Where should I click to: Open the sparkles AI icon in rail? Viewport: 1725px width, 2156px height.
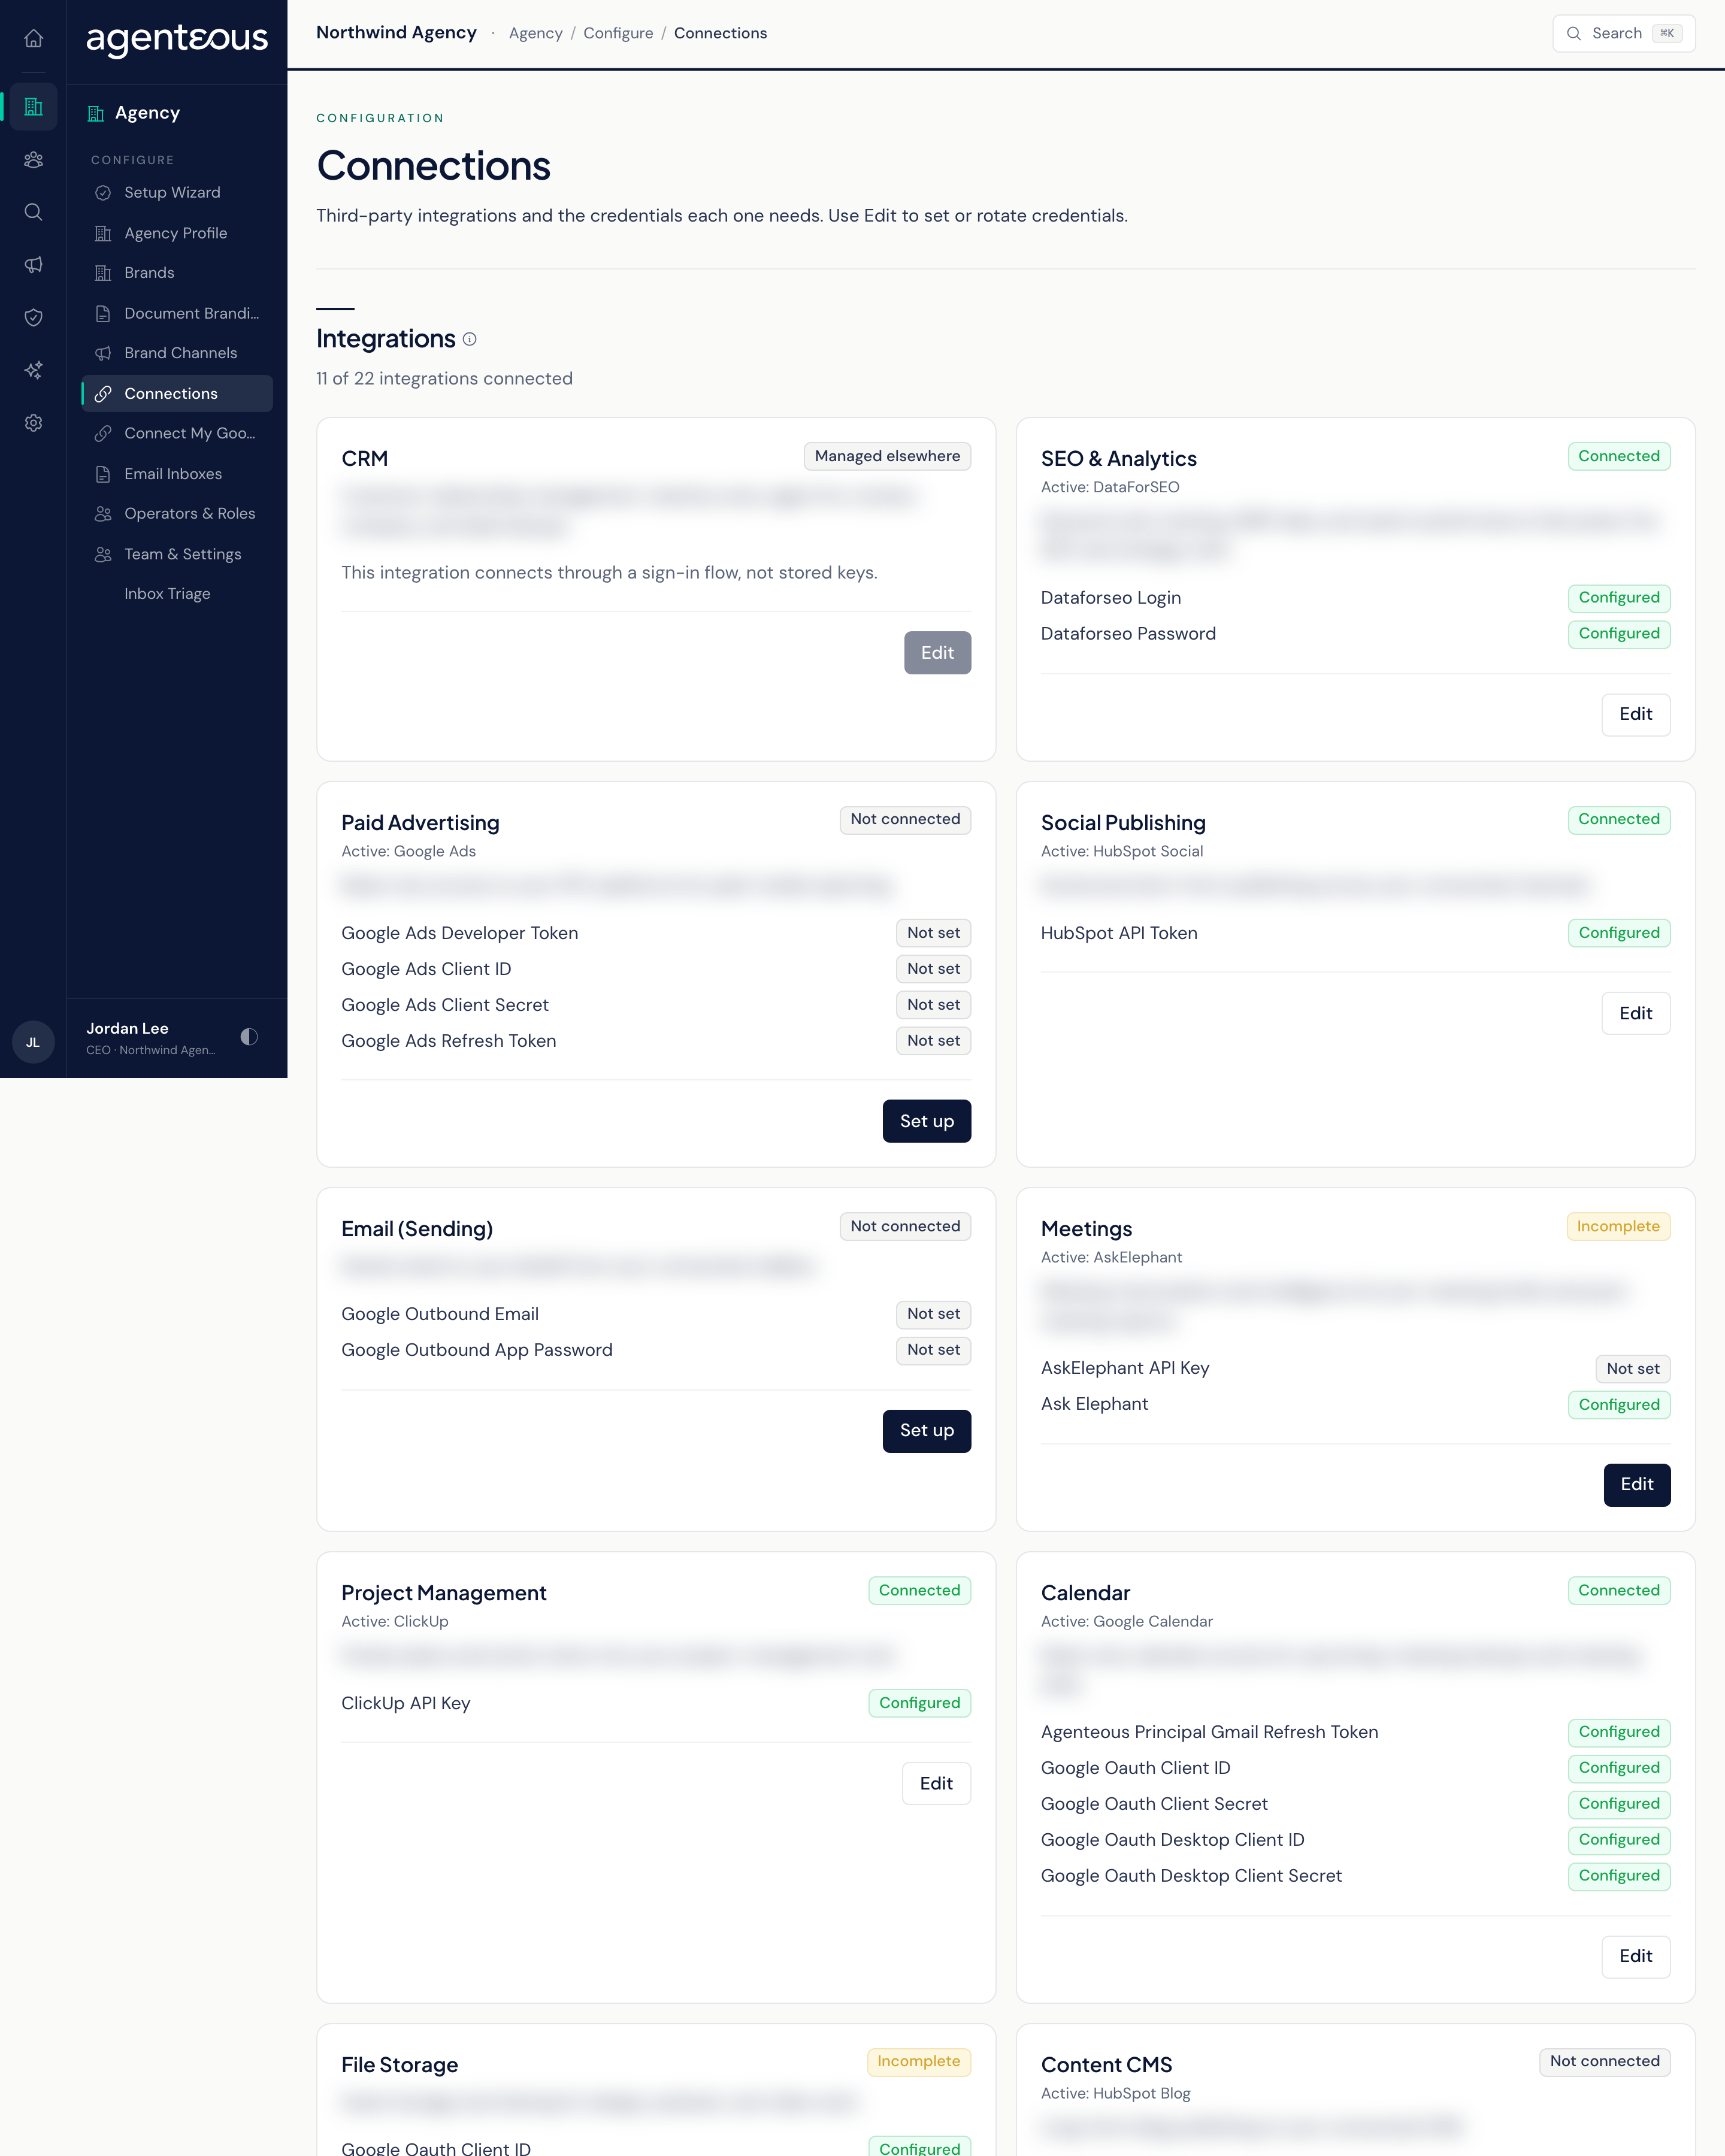(x=33, y=370)
